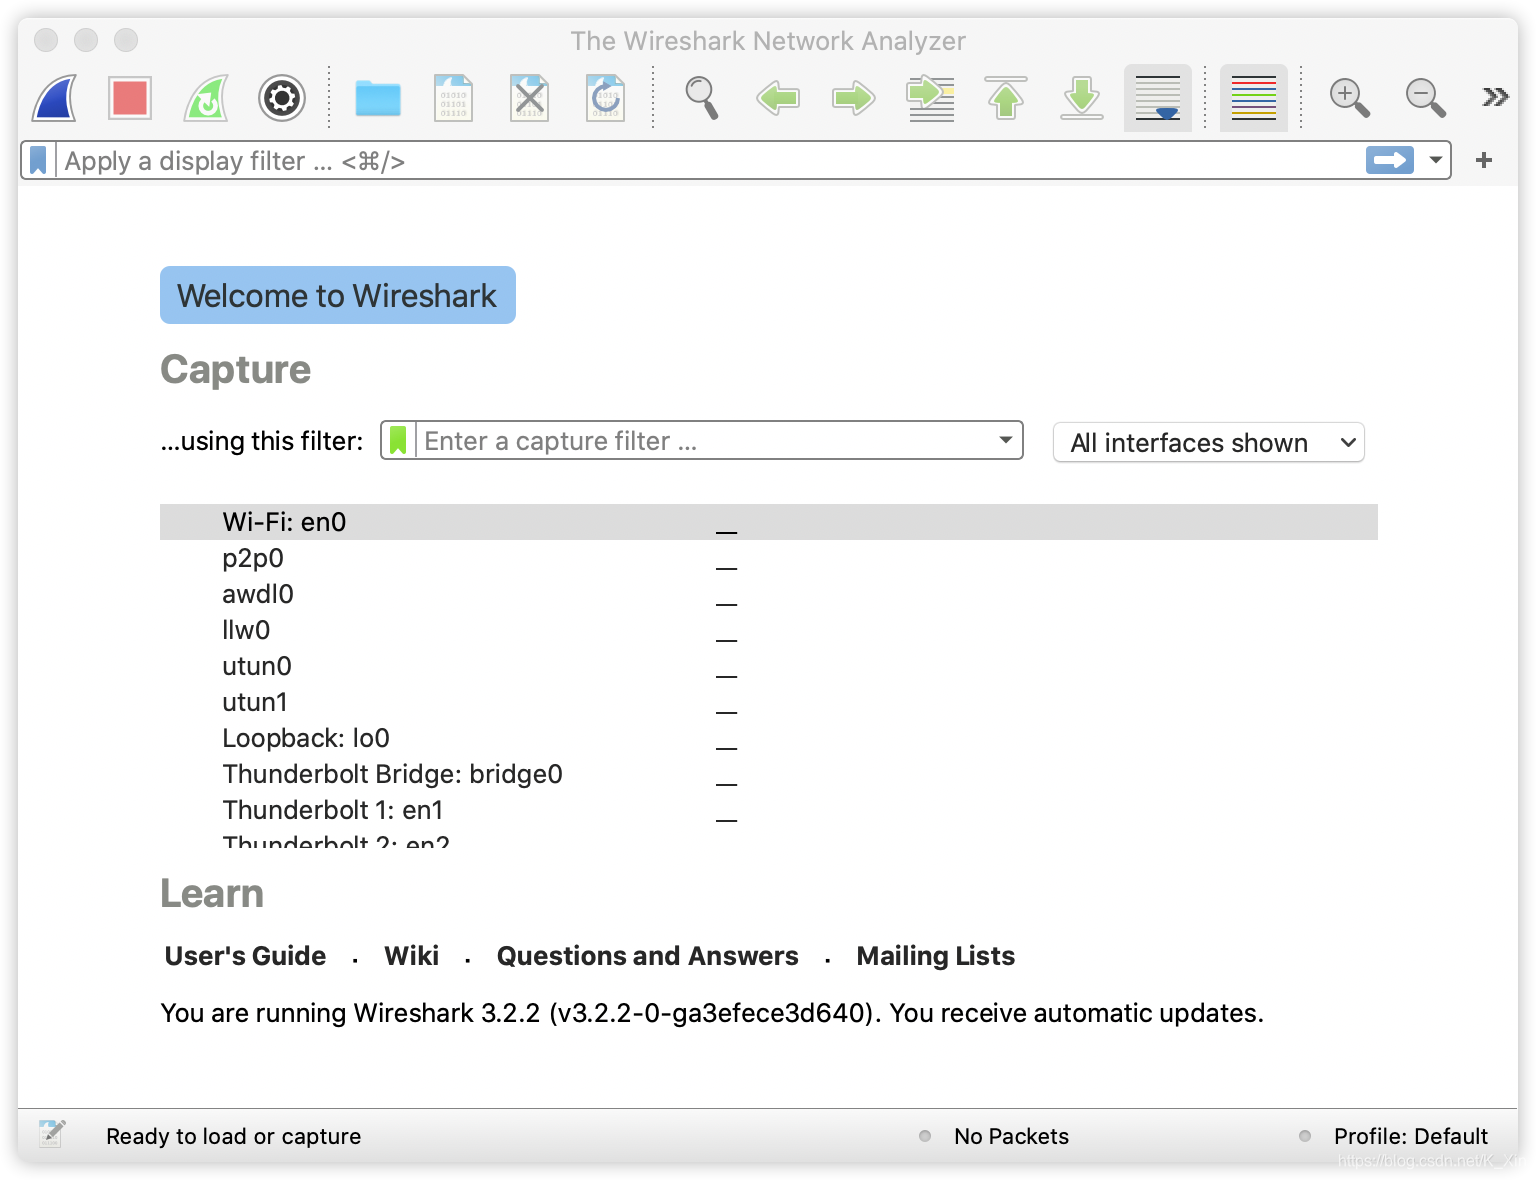Toggle auto-scroll during live capture
Viewport: 1536px width, 1180px height.
(x=1158, y=98)
